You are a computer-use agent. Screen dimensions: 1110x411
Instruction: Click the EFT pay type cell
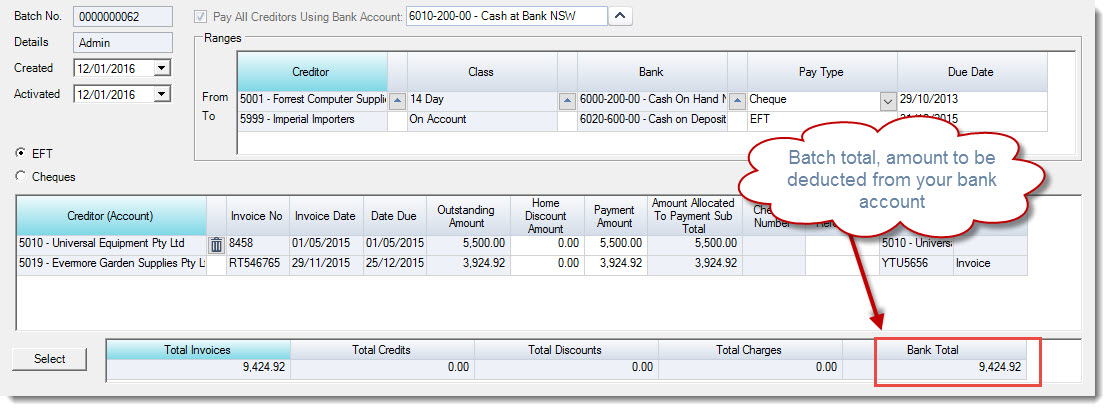[822, 120]
